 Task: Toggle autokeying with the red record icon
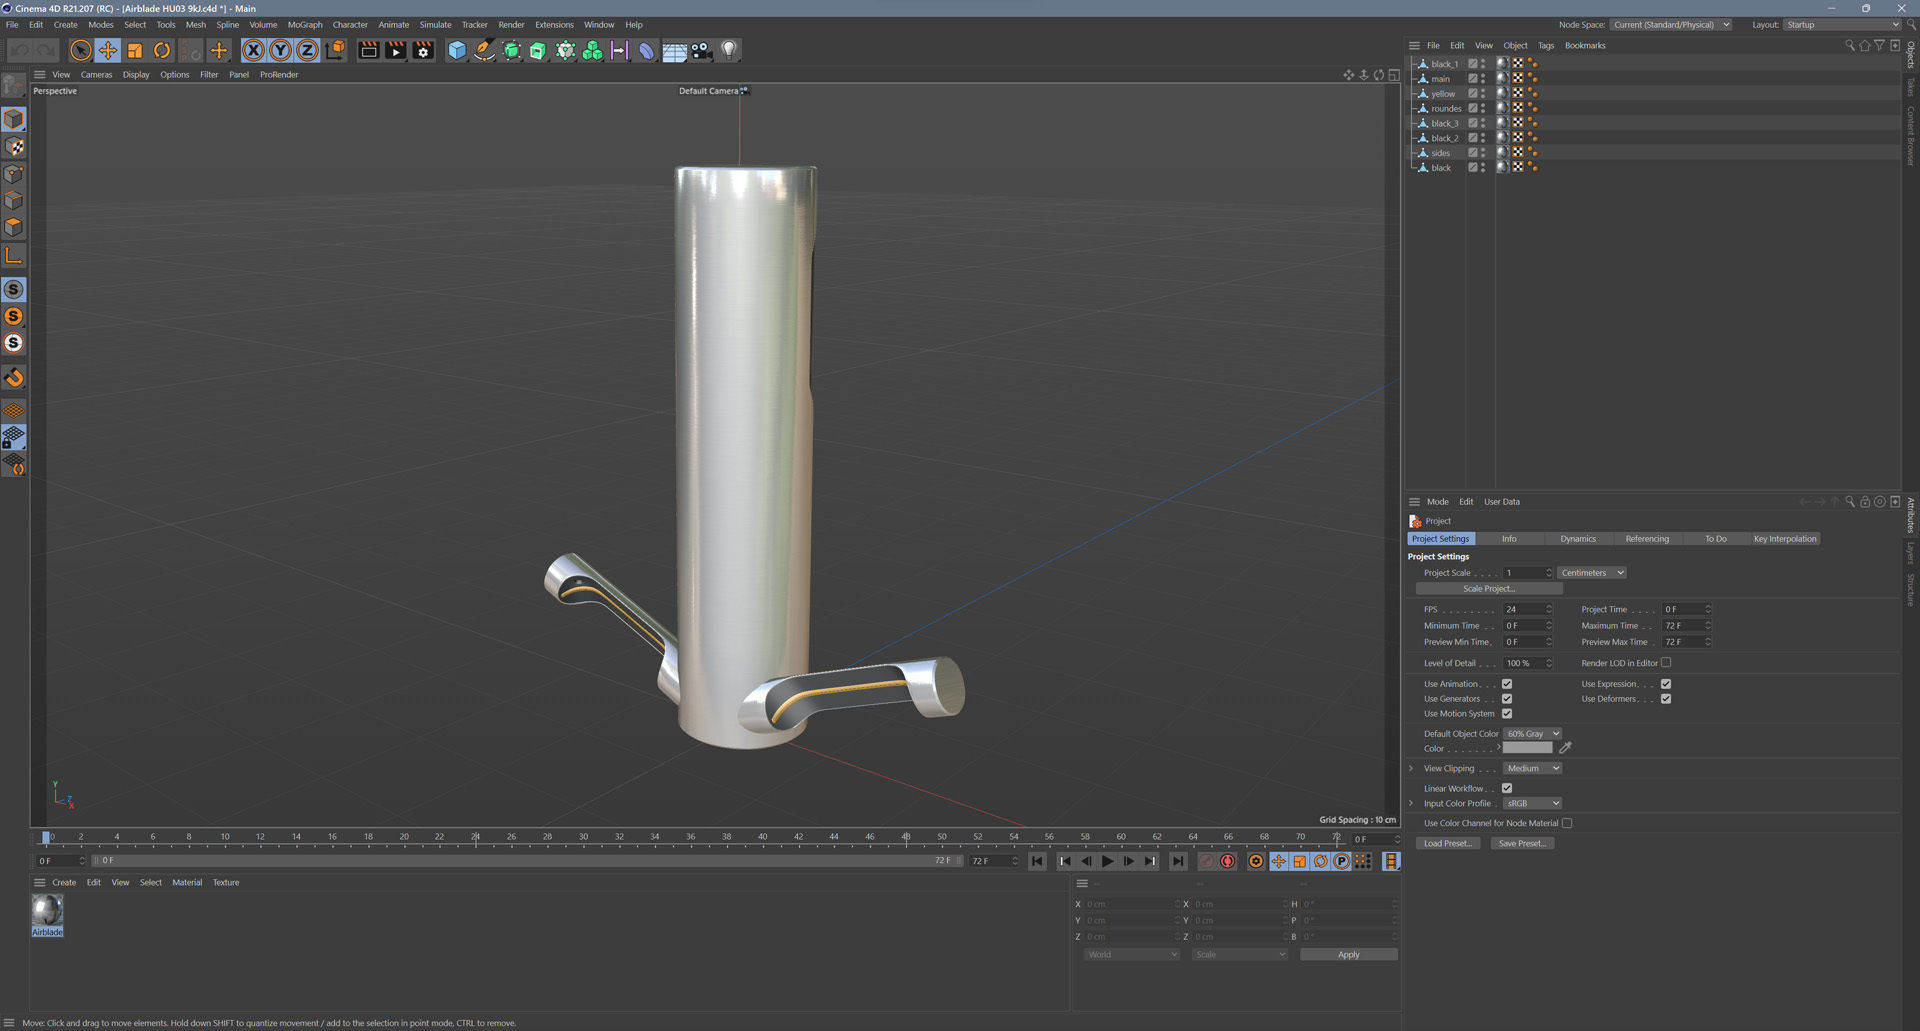[1228, 861]
